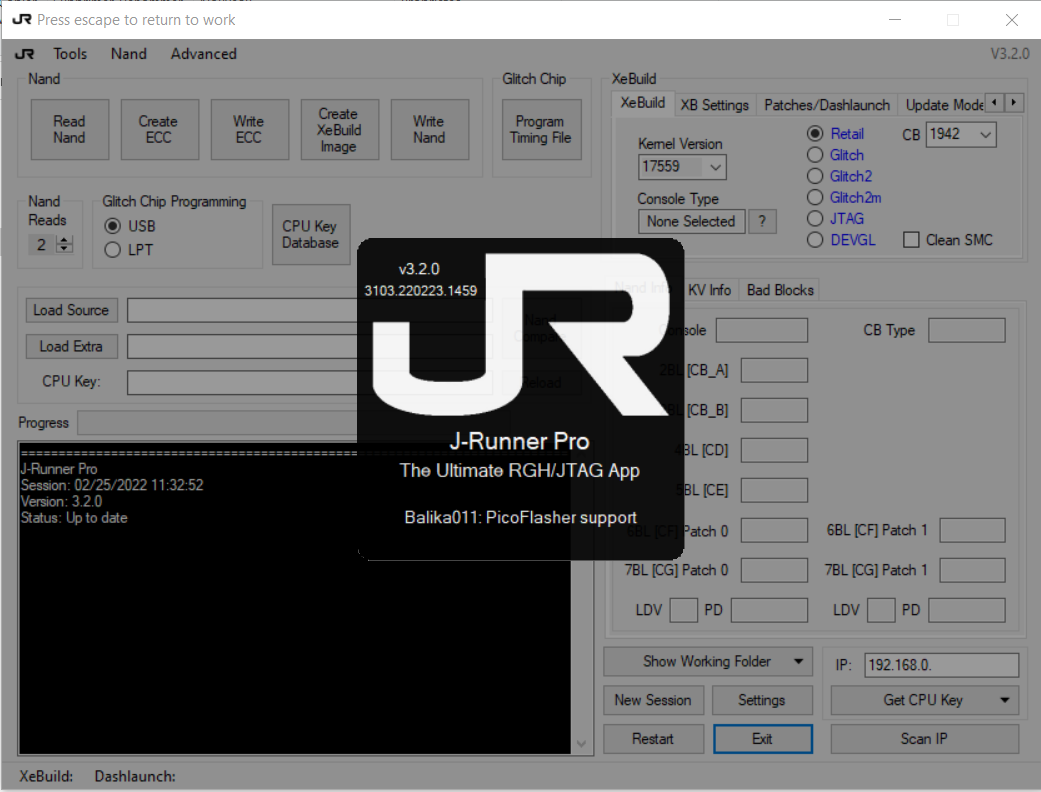Screen dimensions: 1041x792
Task: Click the Create ECC button
Action: pyautogui.click(x=159, y=129)
